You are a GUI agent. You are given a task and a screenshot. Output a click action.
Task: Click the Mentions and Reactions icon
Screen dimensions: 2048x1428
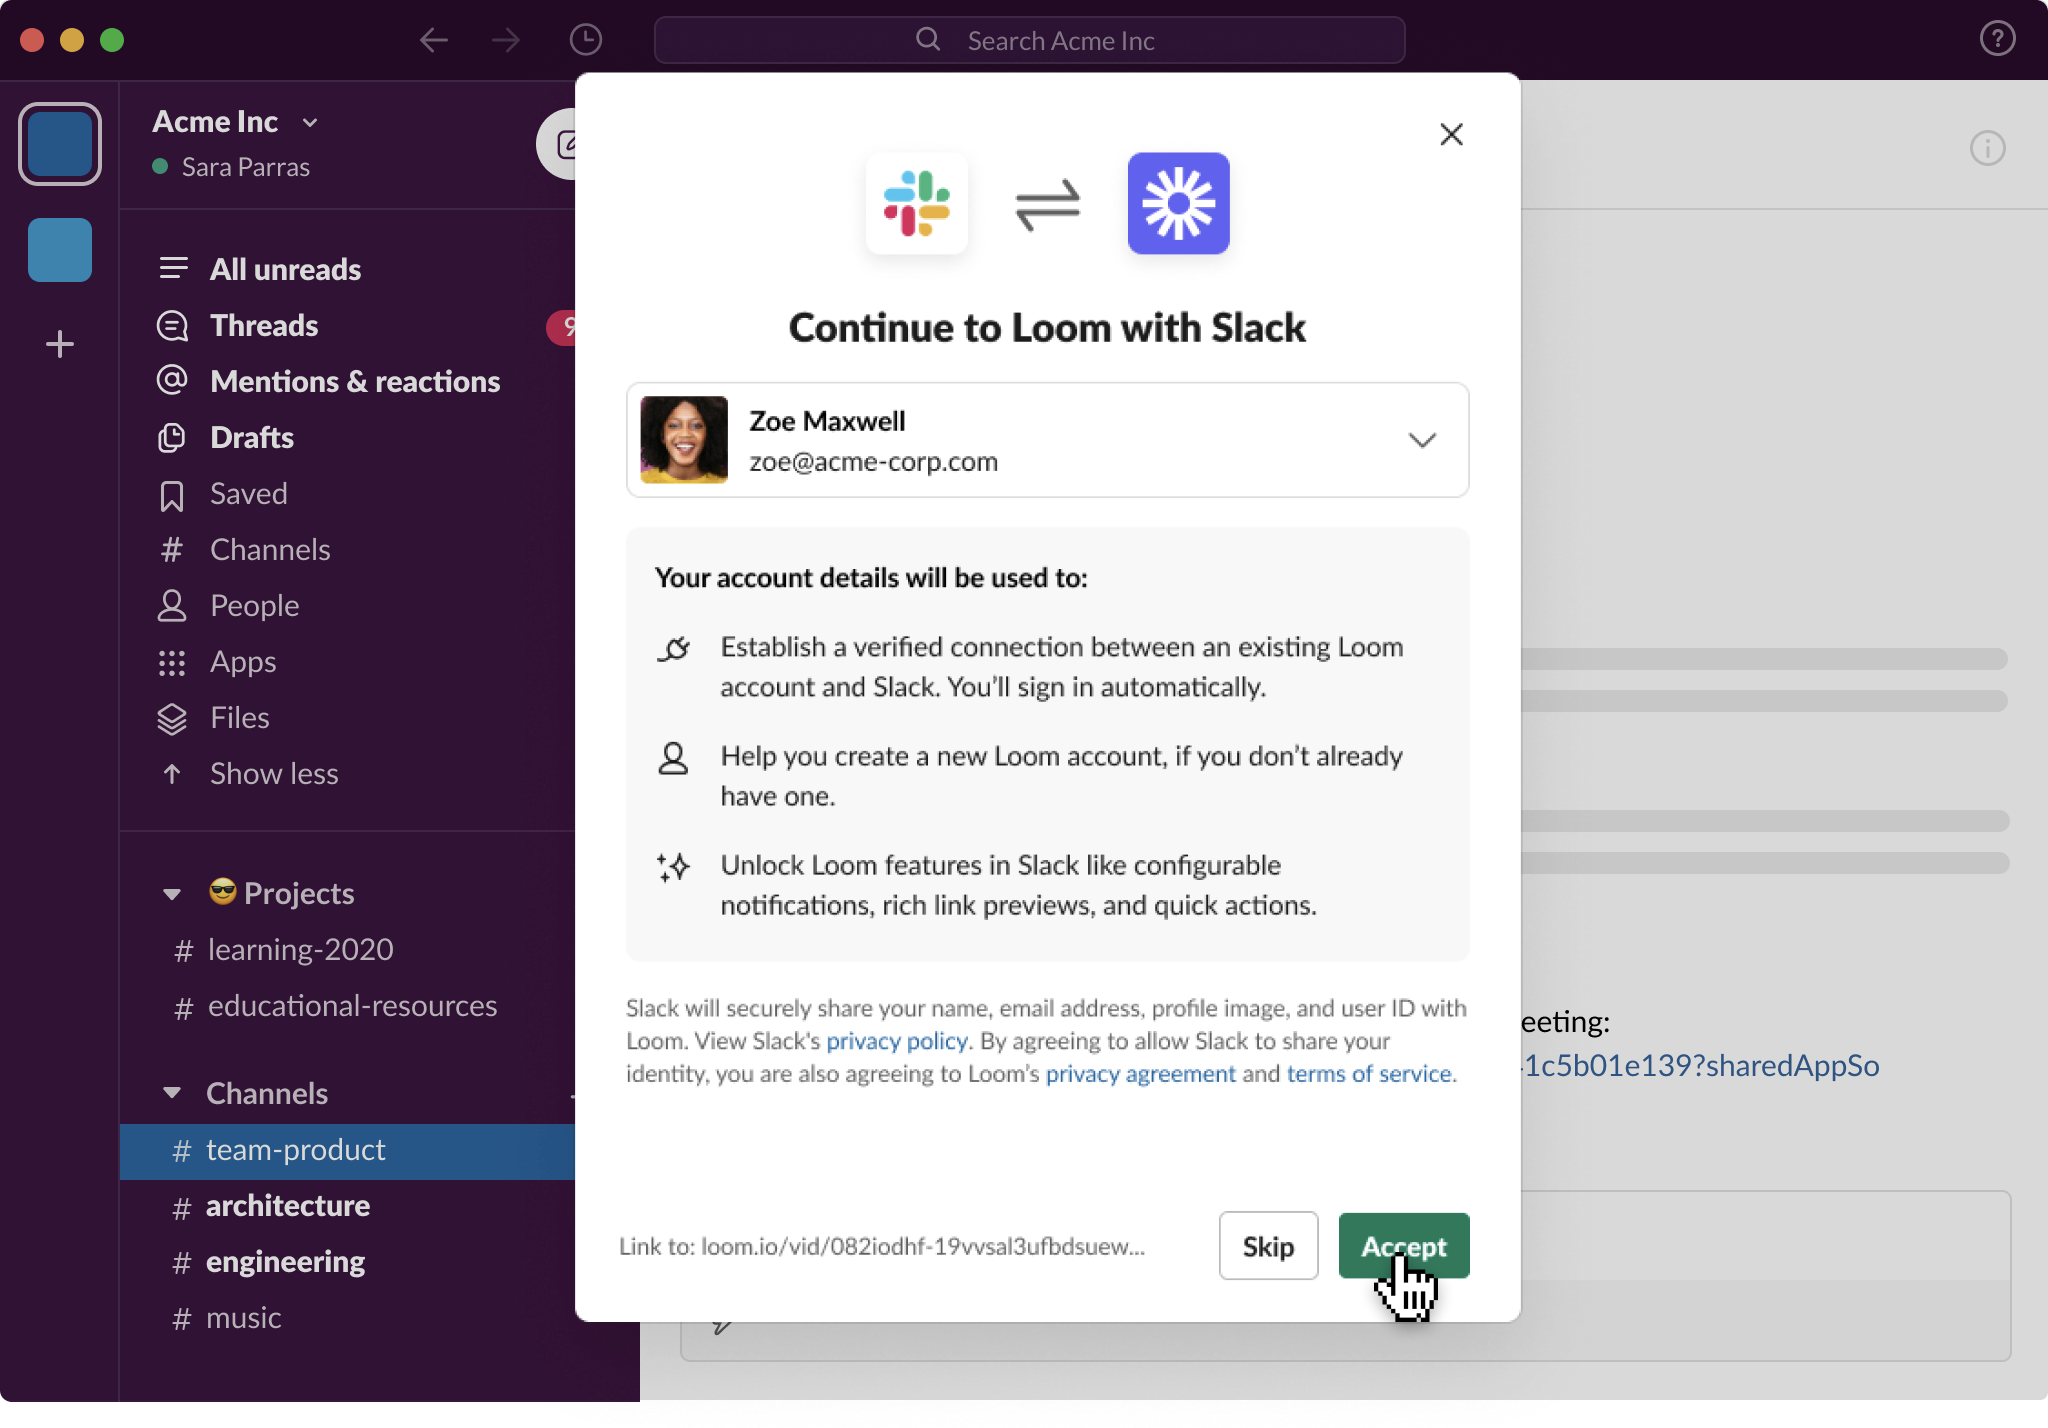click(171, 381)
